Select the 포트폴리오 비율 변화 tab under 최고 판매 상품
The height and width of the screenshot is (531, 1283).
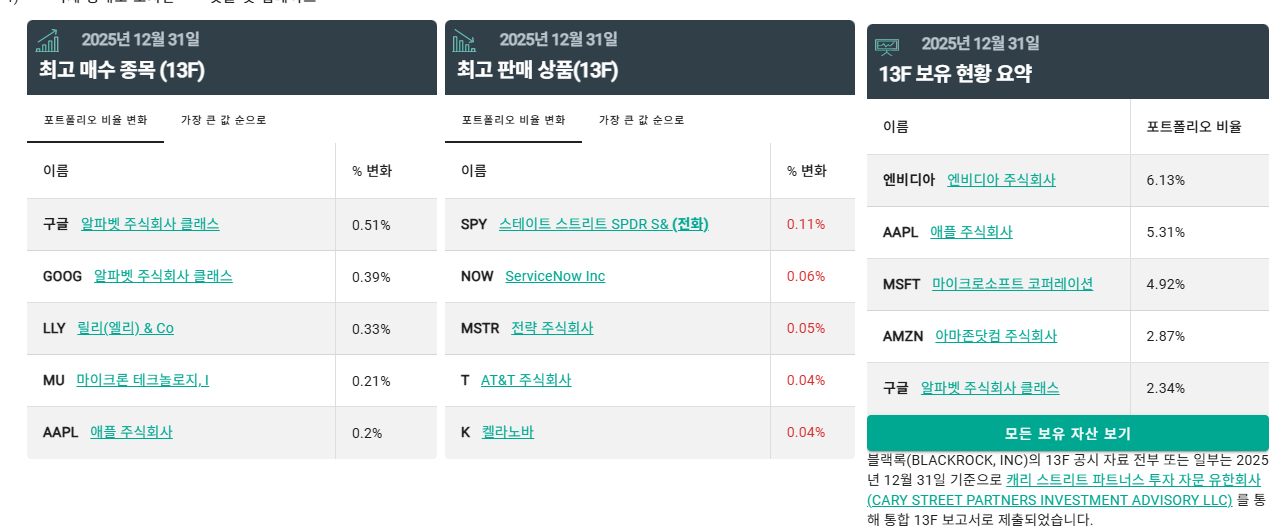coord(514,120)
